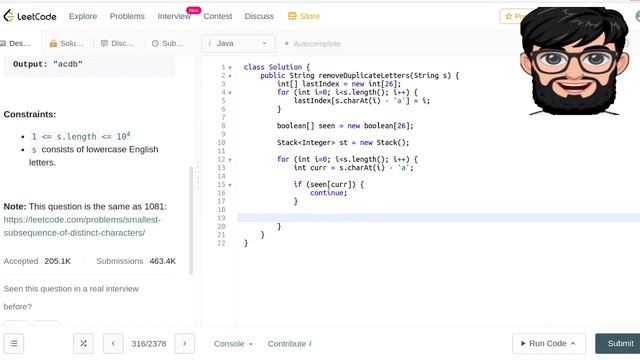Open the Discuss page
Viewport: 640px width, 360px height.
pyautogui.click(x=259, y=16)
